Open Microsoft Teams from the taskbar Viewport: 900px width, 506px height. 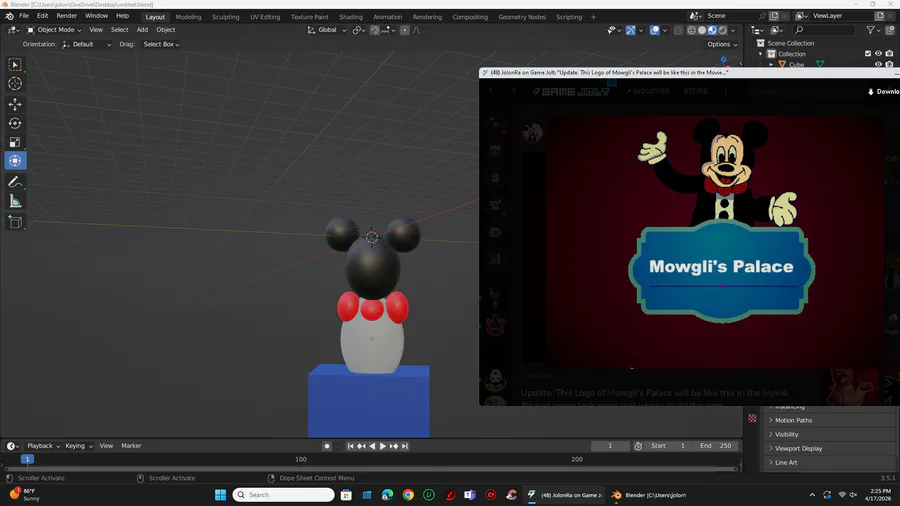470,495
